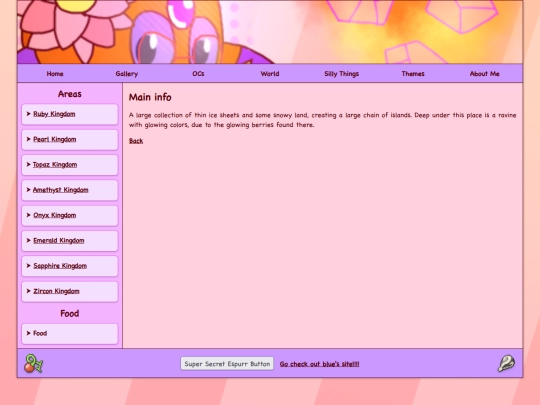Expand the Sapphire Kingdom arrow
Screen dimensions: 540x405
point(29,266)
